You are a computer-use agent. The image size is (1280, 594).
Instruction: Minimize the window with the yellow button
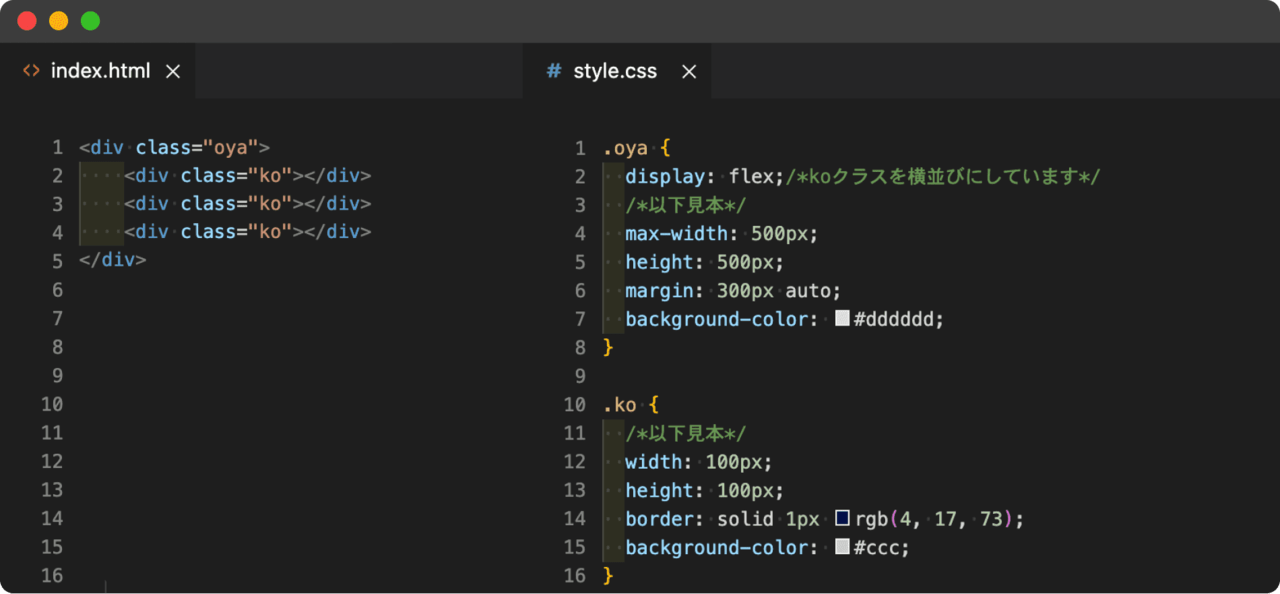[59, 21]
